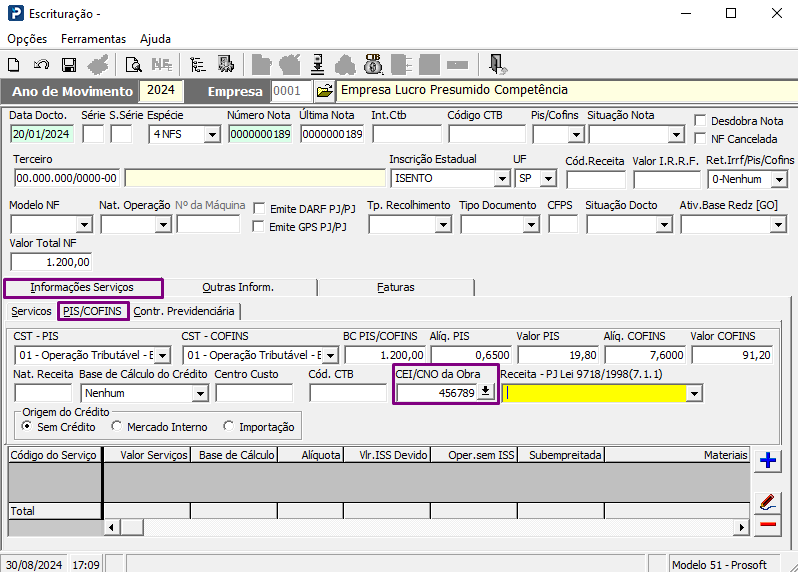The image size is (798, 572).
Task: Click the yellow Receita PJ Lei field
Action: [x=594, y=393]
